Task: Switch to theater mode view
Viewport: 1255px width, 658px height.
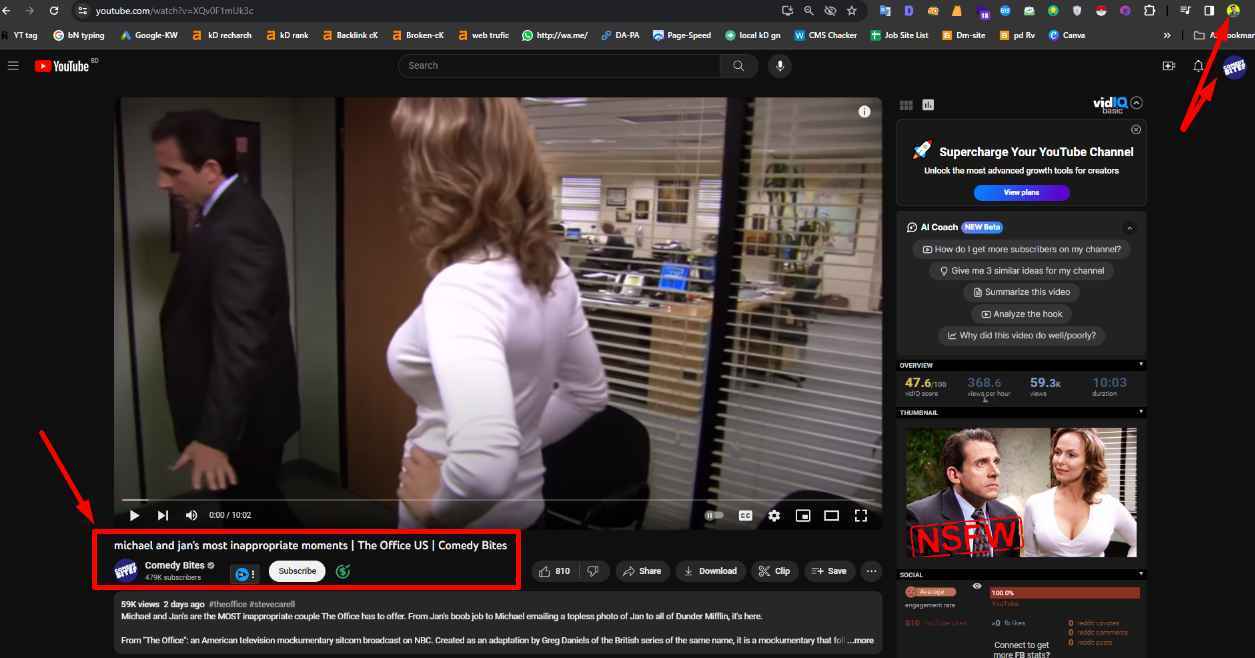Action: pyautogui.click(x=831, y=516)
